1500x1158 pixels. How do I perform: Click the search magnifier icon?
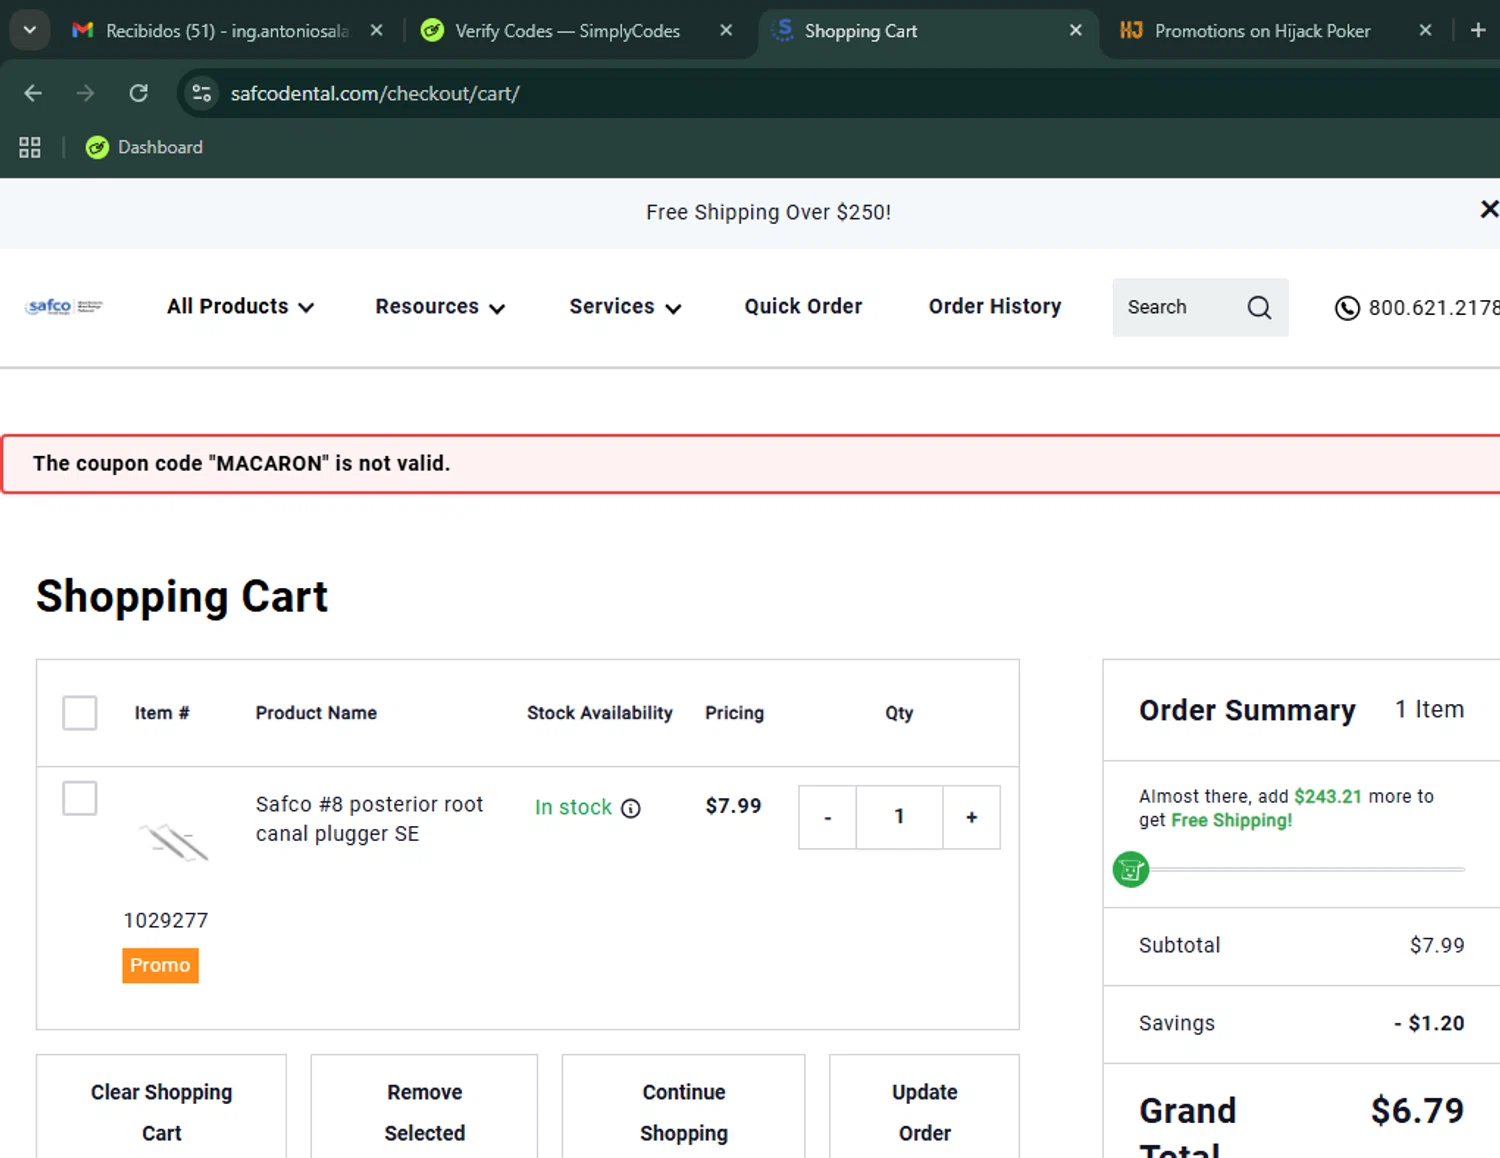coord(1260,307)
